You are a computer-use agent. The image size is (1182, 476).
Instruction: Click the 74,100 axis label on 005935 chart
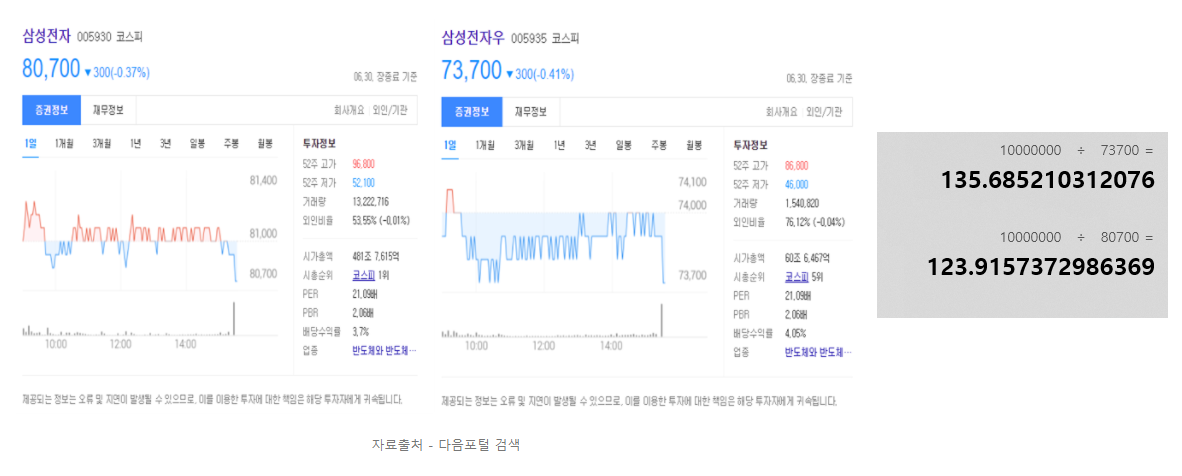point(692,181)
